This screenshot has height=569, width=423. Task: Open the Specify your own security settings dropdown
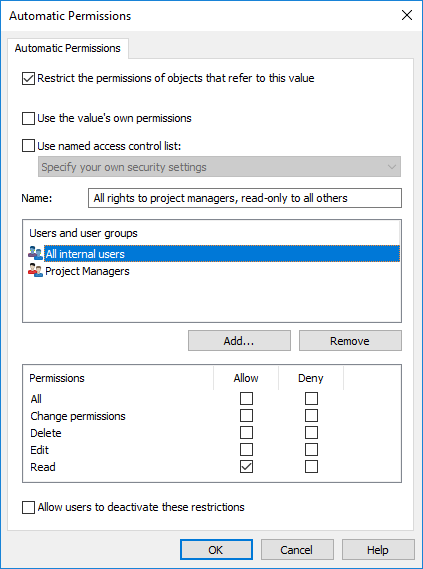click(219, 167)
